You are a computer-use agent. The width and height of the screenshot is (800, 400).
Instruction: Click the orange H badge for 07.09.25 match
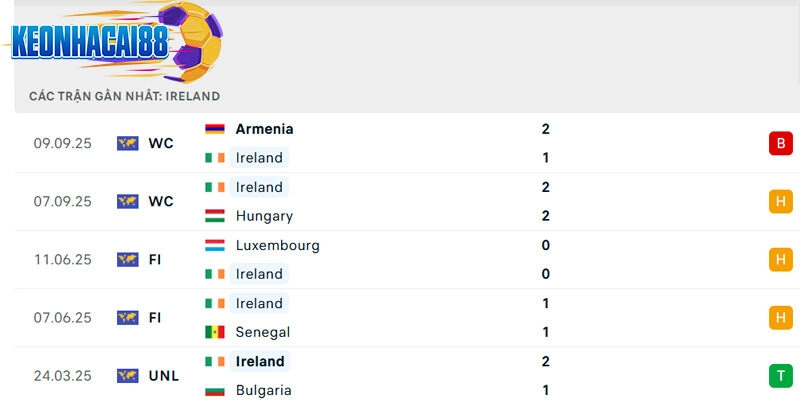point(780,202)
